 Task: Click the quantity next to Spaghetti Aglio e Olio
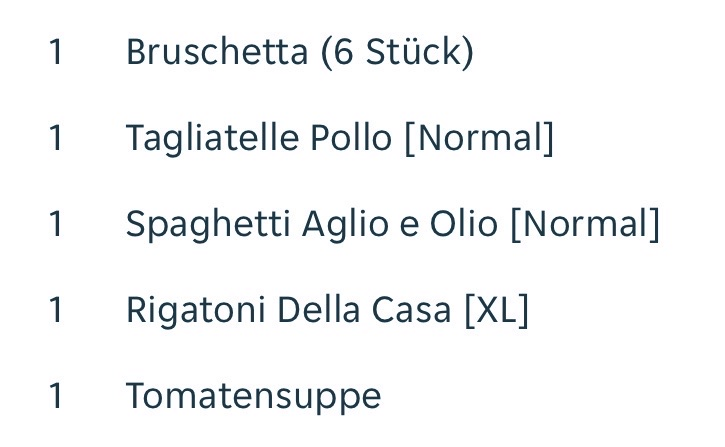(55, 224)
